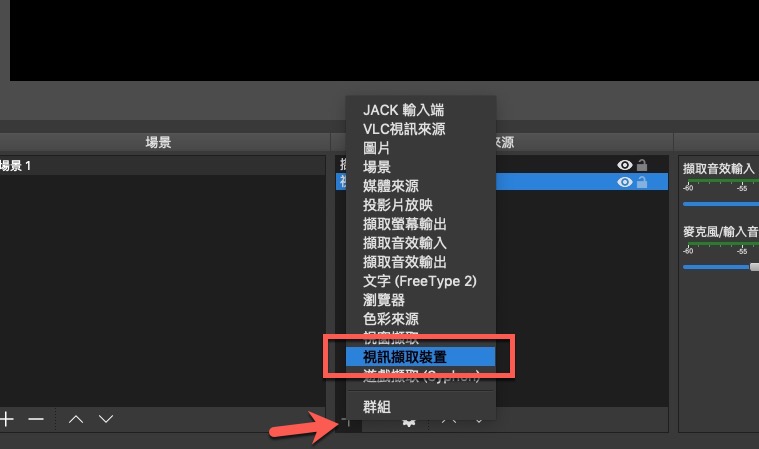Click the 擷取音效輸入 green level meter
Screen dimensions: 759x449
(x=721, y=181)
